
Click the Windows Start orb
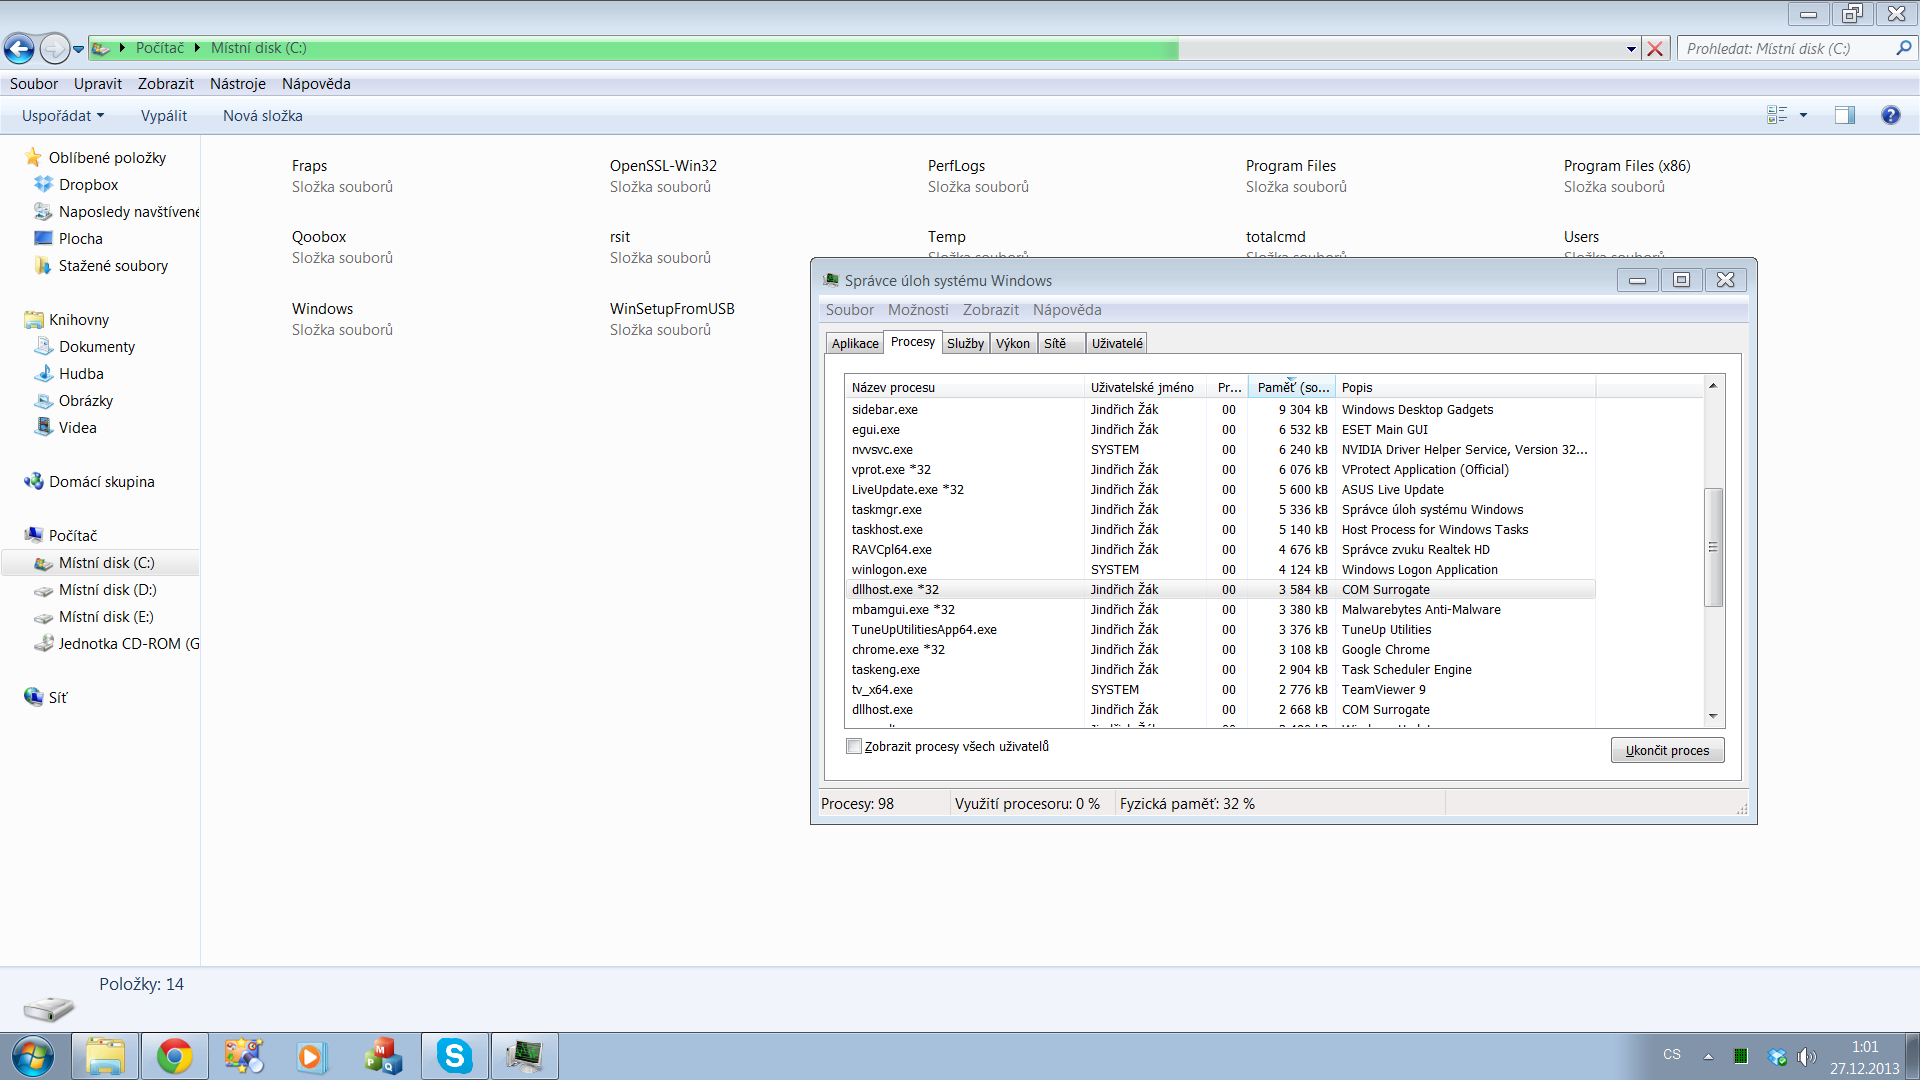click(x=33, y=1056)
